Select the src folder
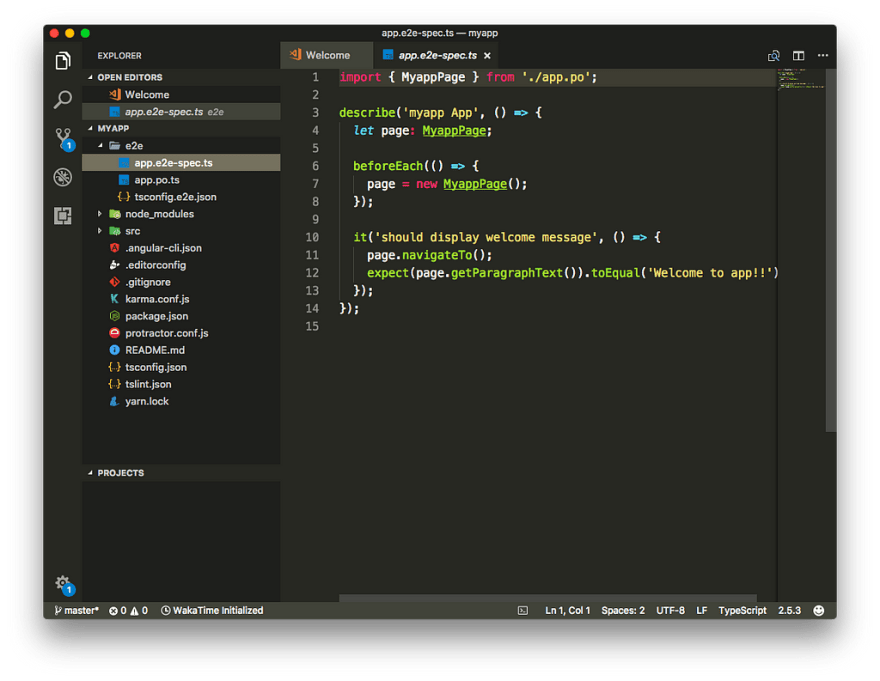 (181, 231)
